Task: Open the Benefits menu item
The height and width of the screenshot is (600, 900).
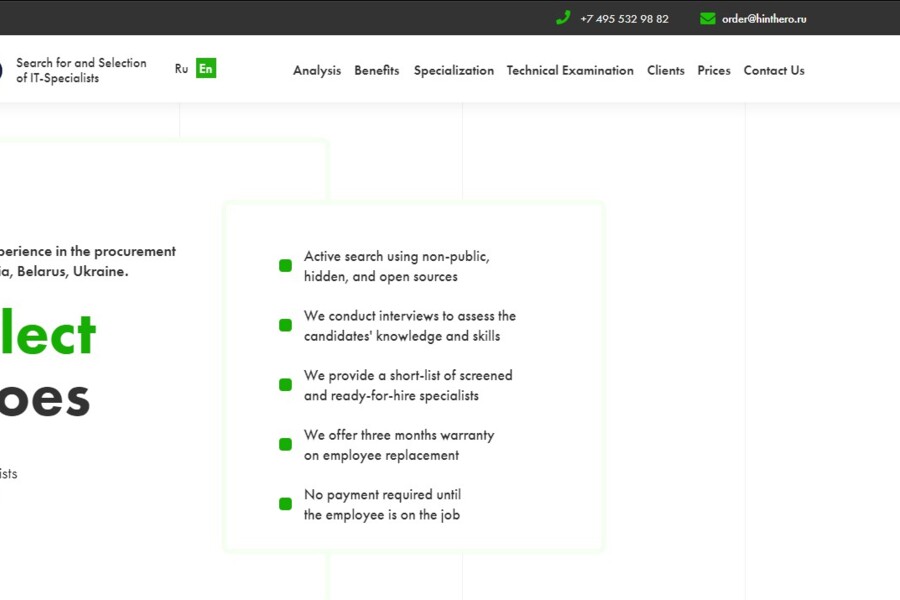Action: click(377, 71)
